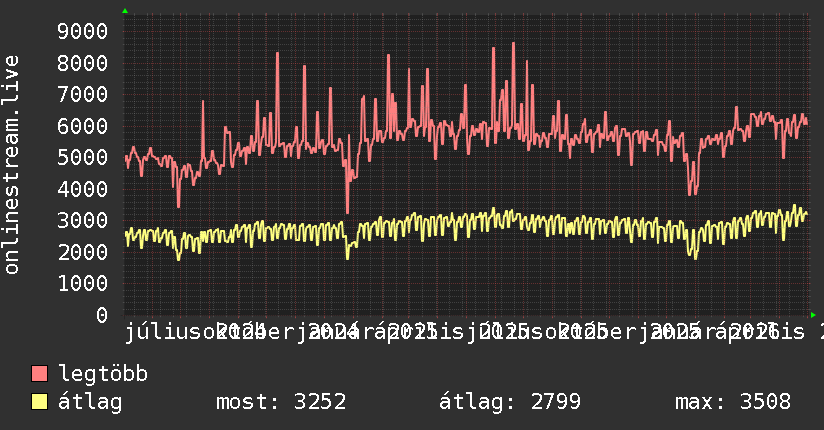Click the 3000 y-axis label
The height and width of the screenshot is (430, 824).
[x=83, y=220]
